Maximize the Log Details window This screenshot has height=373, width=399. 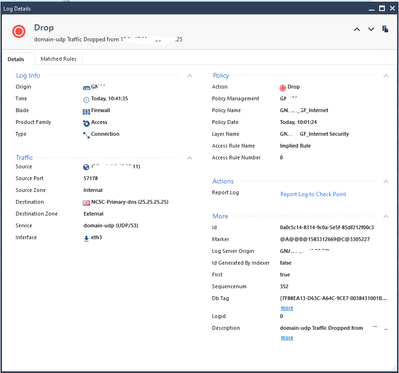(382, 8)
